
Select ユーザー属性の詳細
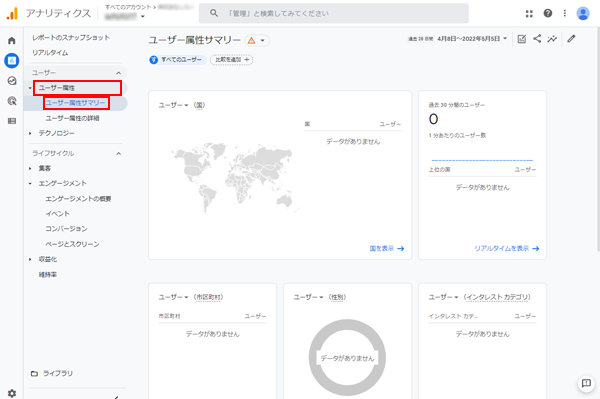72,118
